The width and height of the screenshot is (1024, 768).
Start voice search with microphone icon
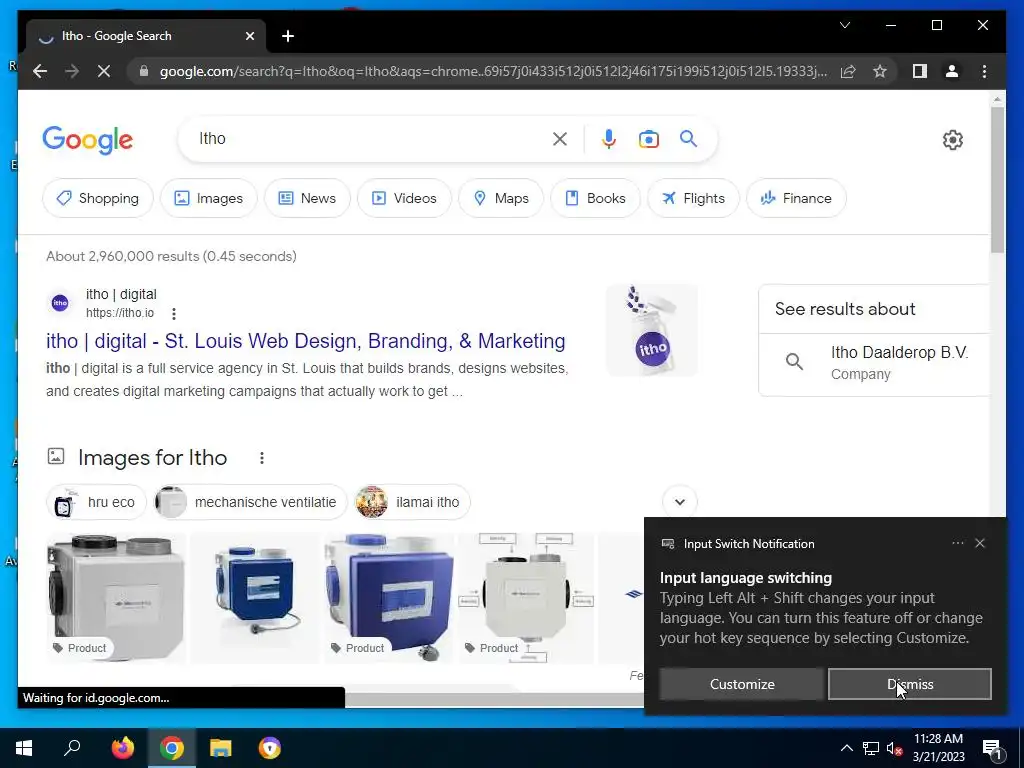coord(609,138)
